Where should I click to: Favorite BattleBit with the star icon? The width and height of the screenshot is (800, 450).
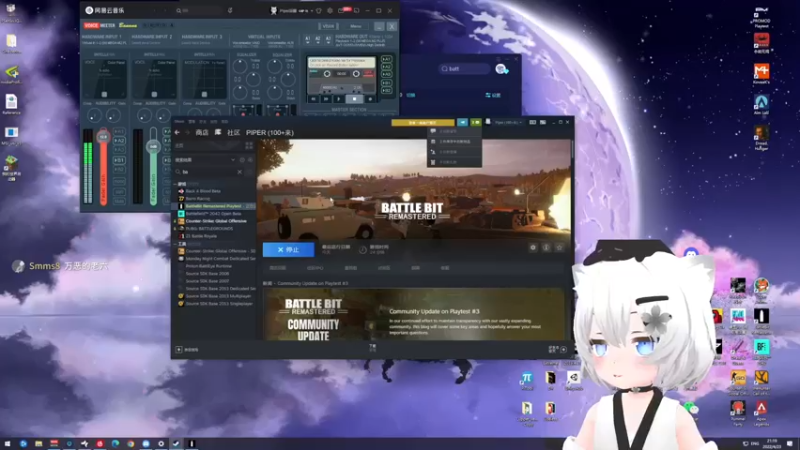point(559,247)
